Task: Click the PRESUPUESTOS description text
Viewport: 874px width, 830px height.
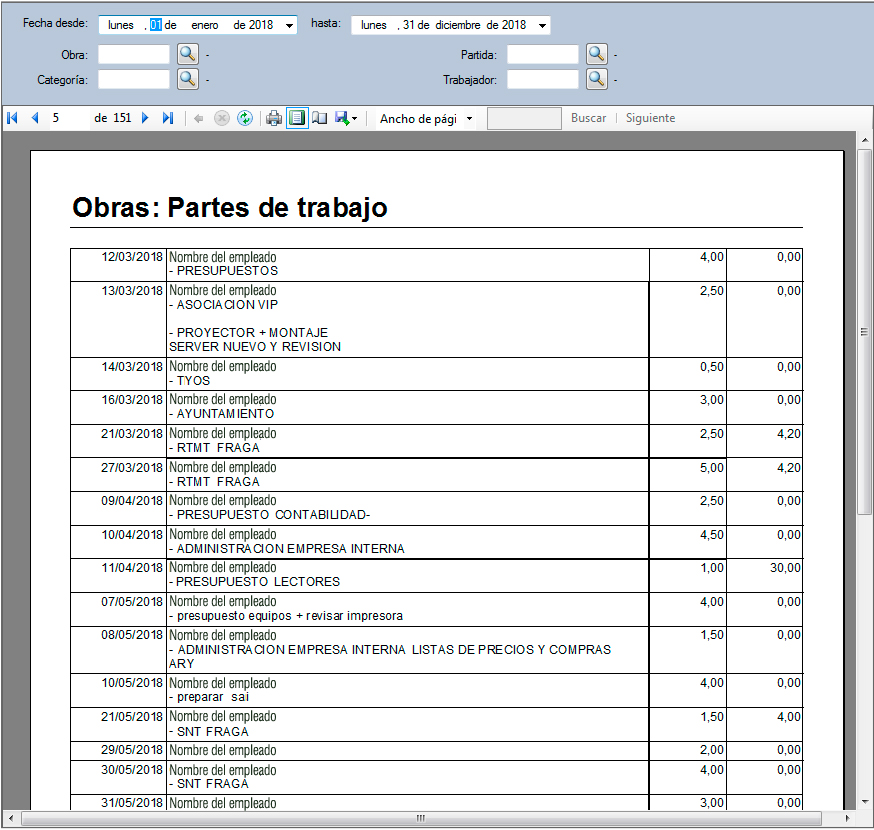Action: click(x=227, y=271)
